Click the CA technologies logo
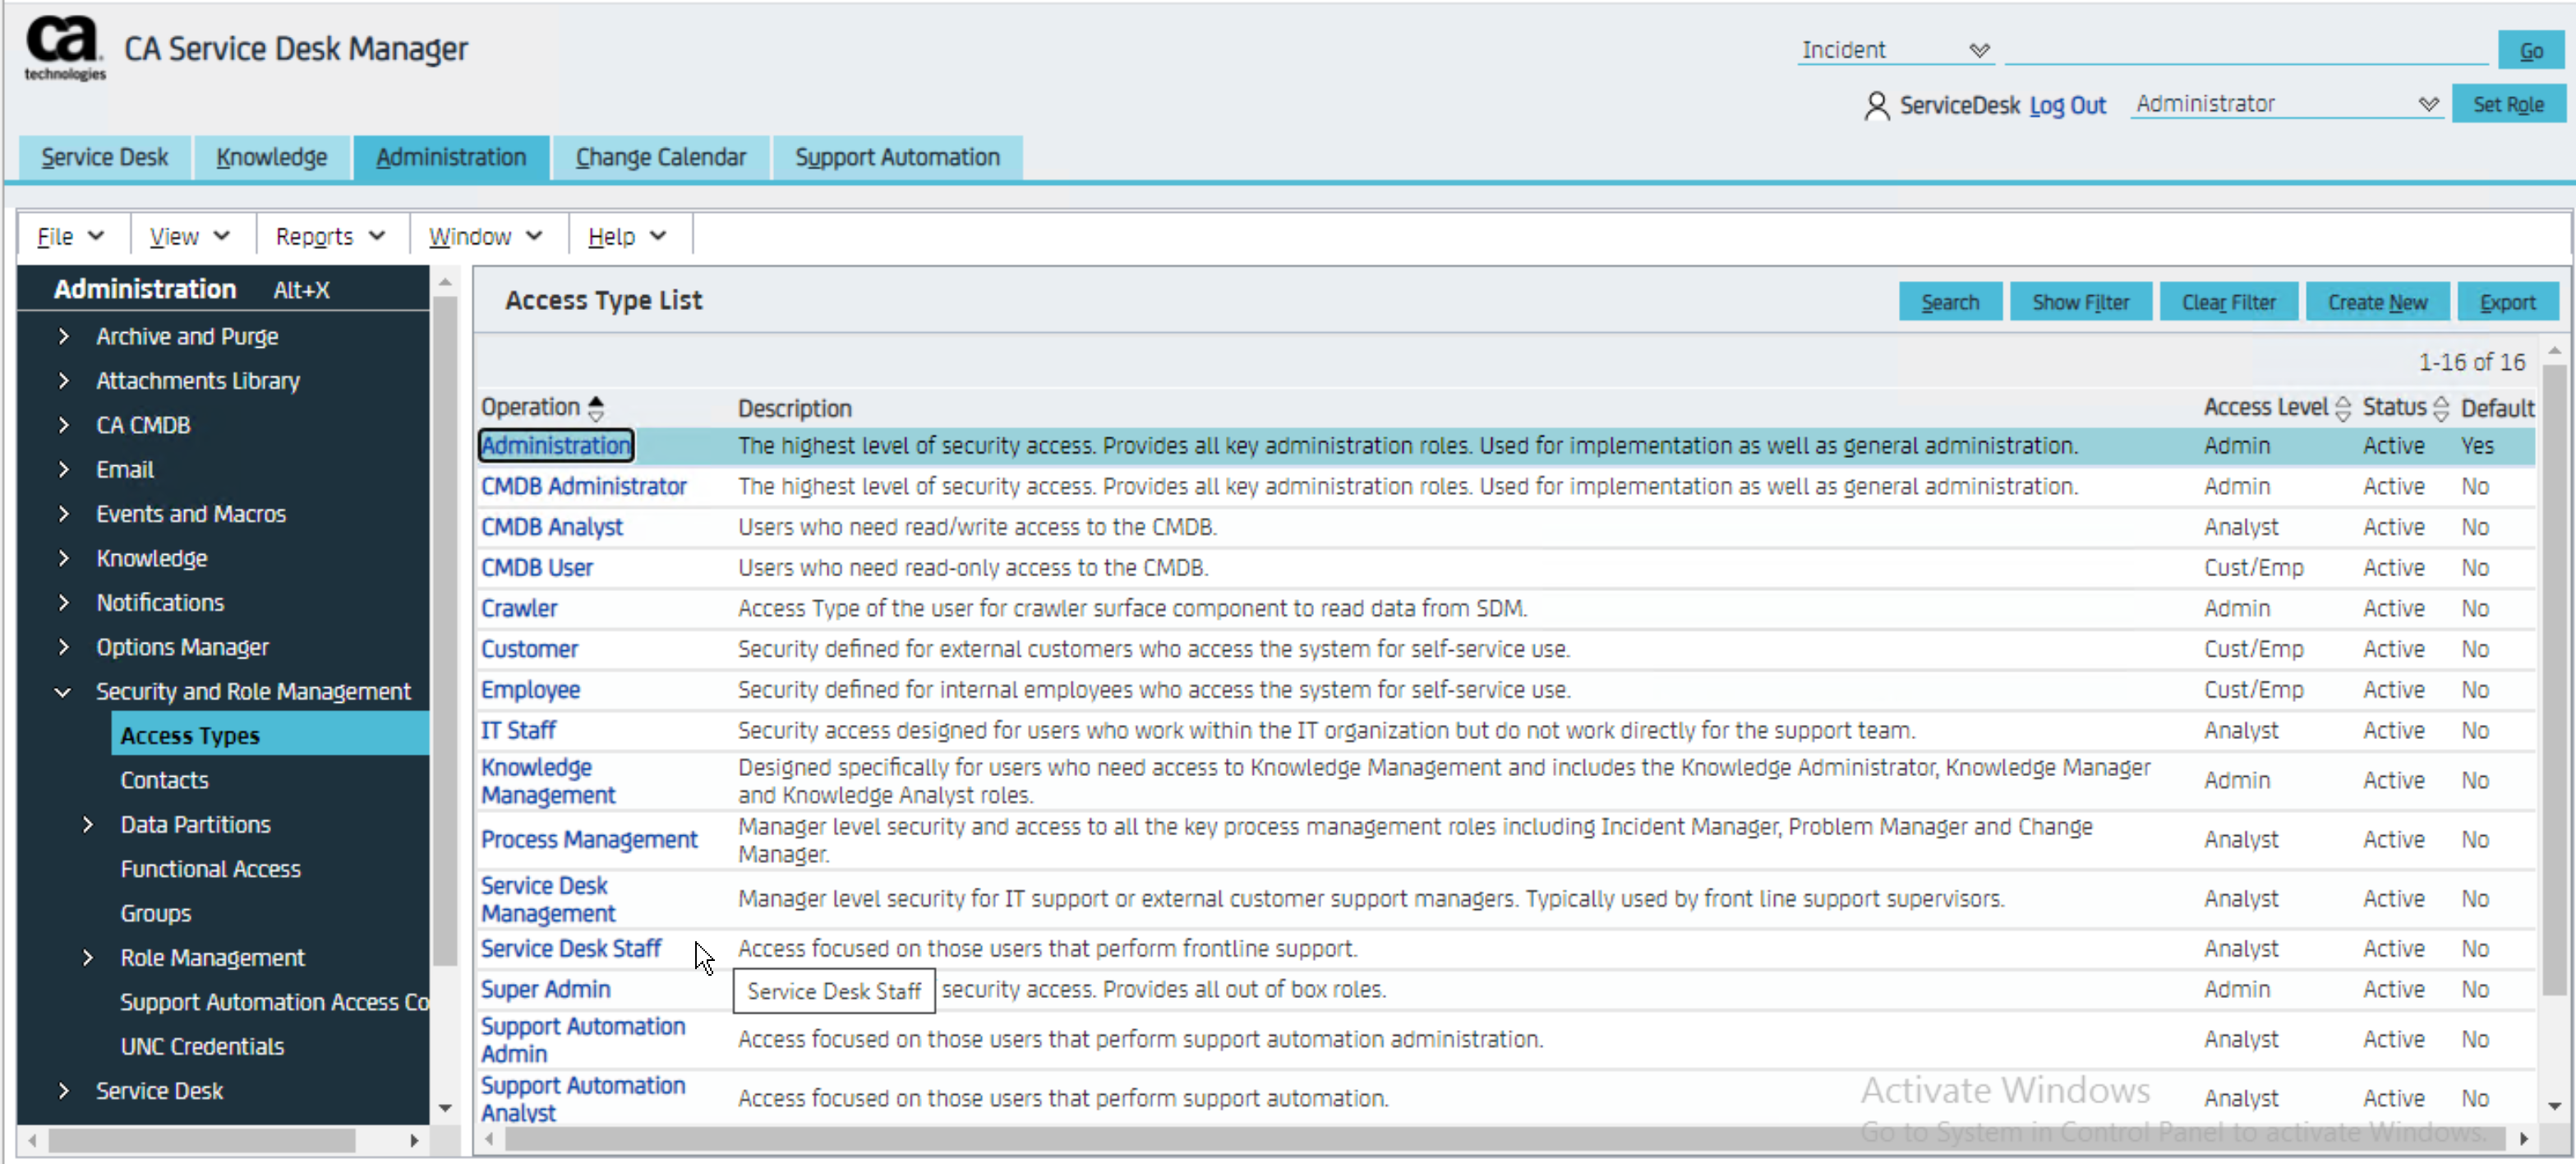This screenshot has height=1164, width=2576. [x=65, y=47]
